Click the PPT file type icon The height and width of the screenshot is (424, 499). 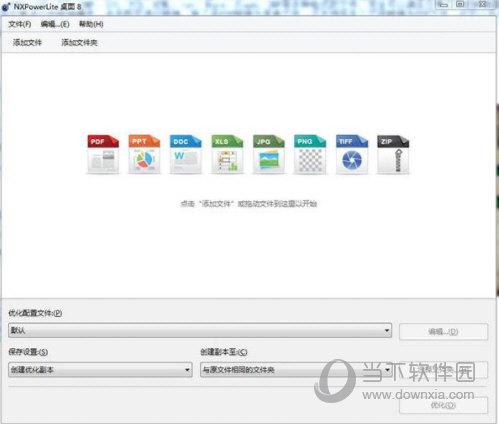tap(144, 154)
